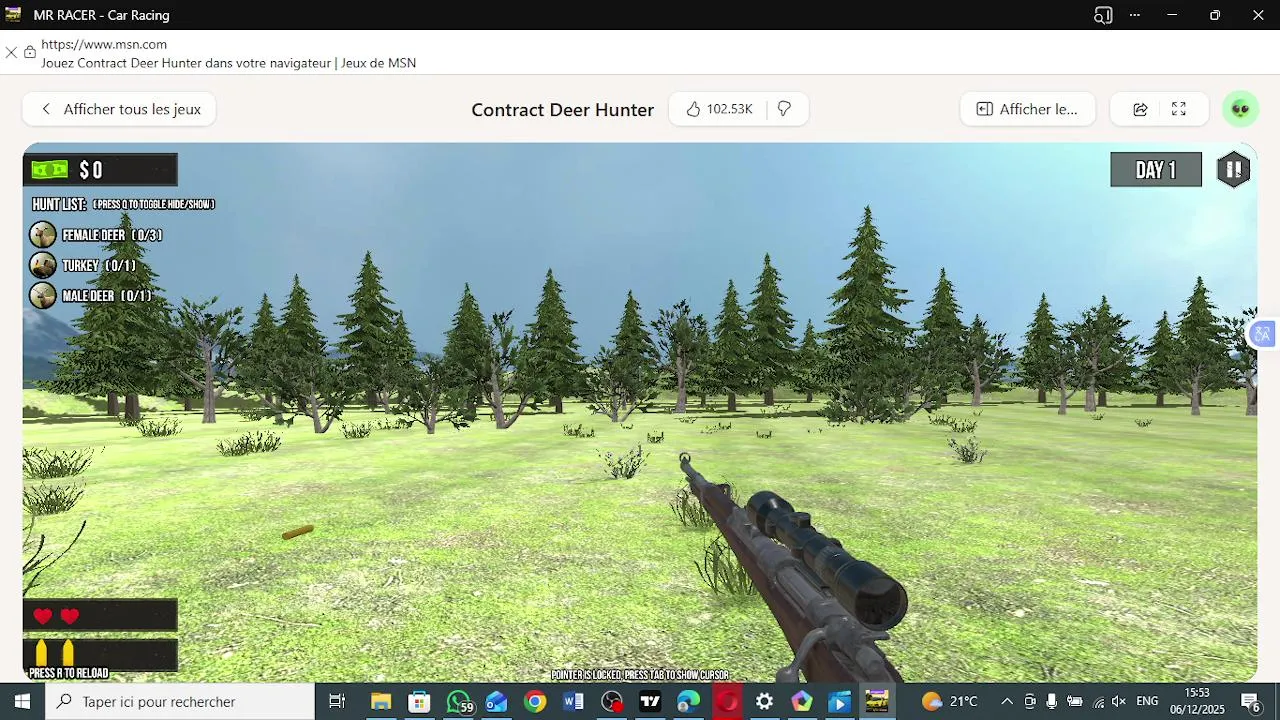Viewport: 1280px width, 720px height.
Task: Click the Taper ici pour rechercher search box
Action: pos(180,702)
